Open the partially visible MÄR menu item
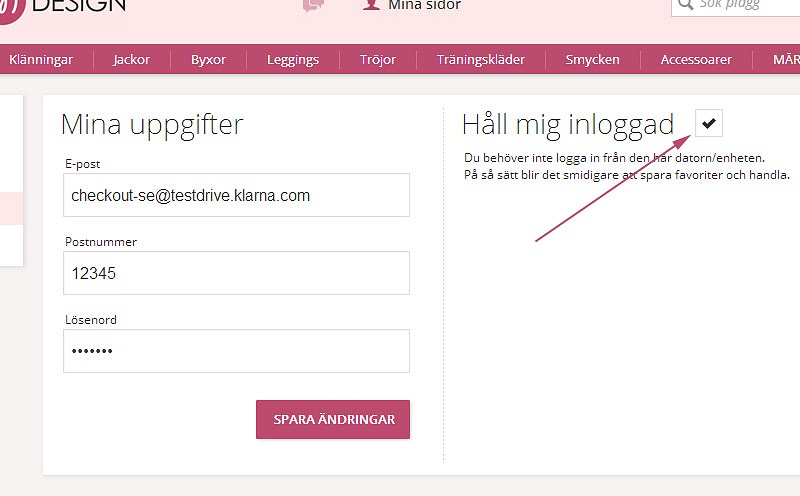The image size is (800, 496). point(785,60)
